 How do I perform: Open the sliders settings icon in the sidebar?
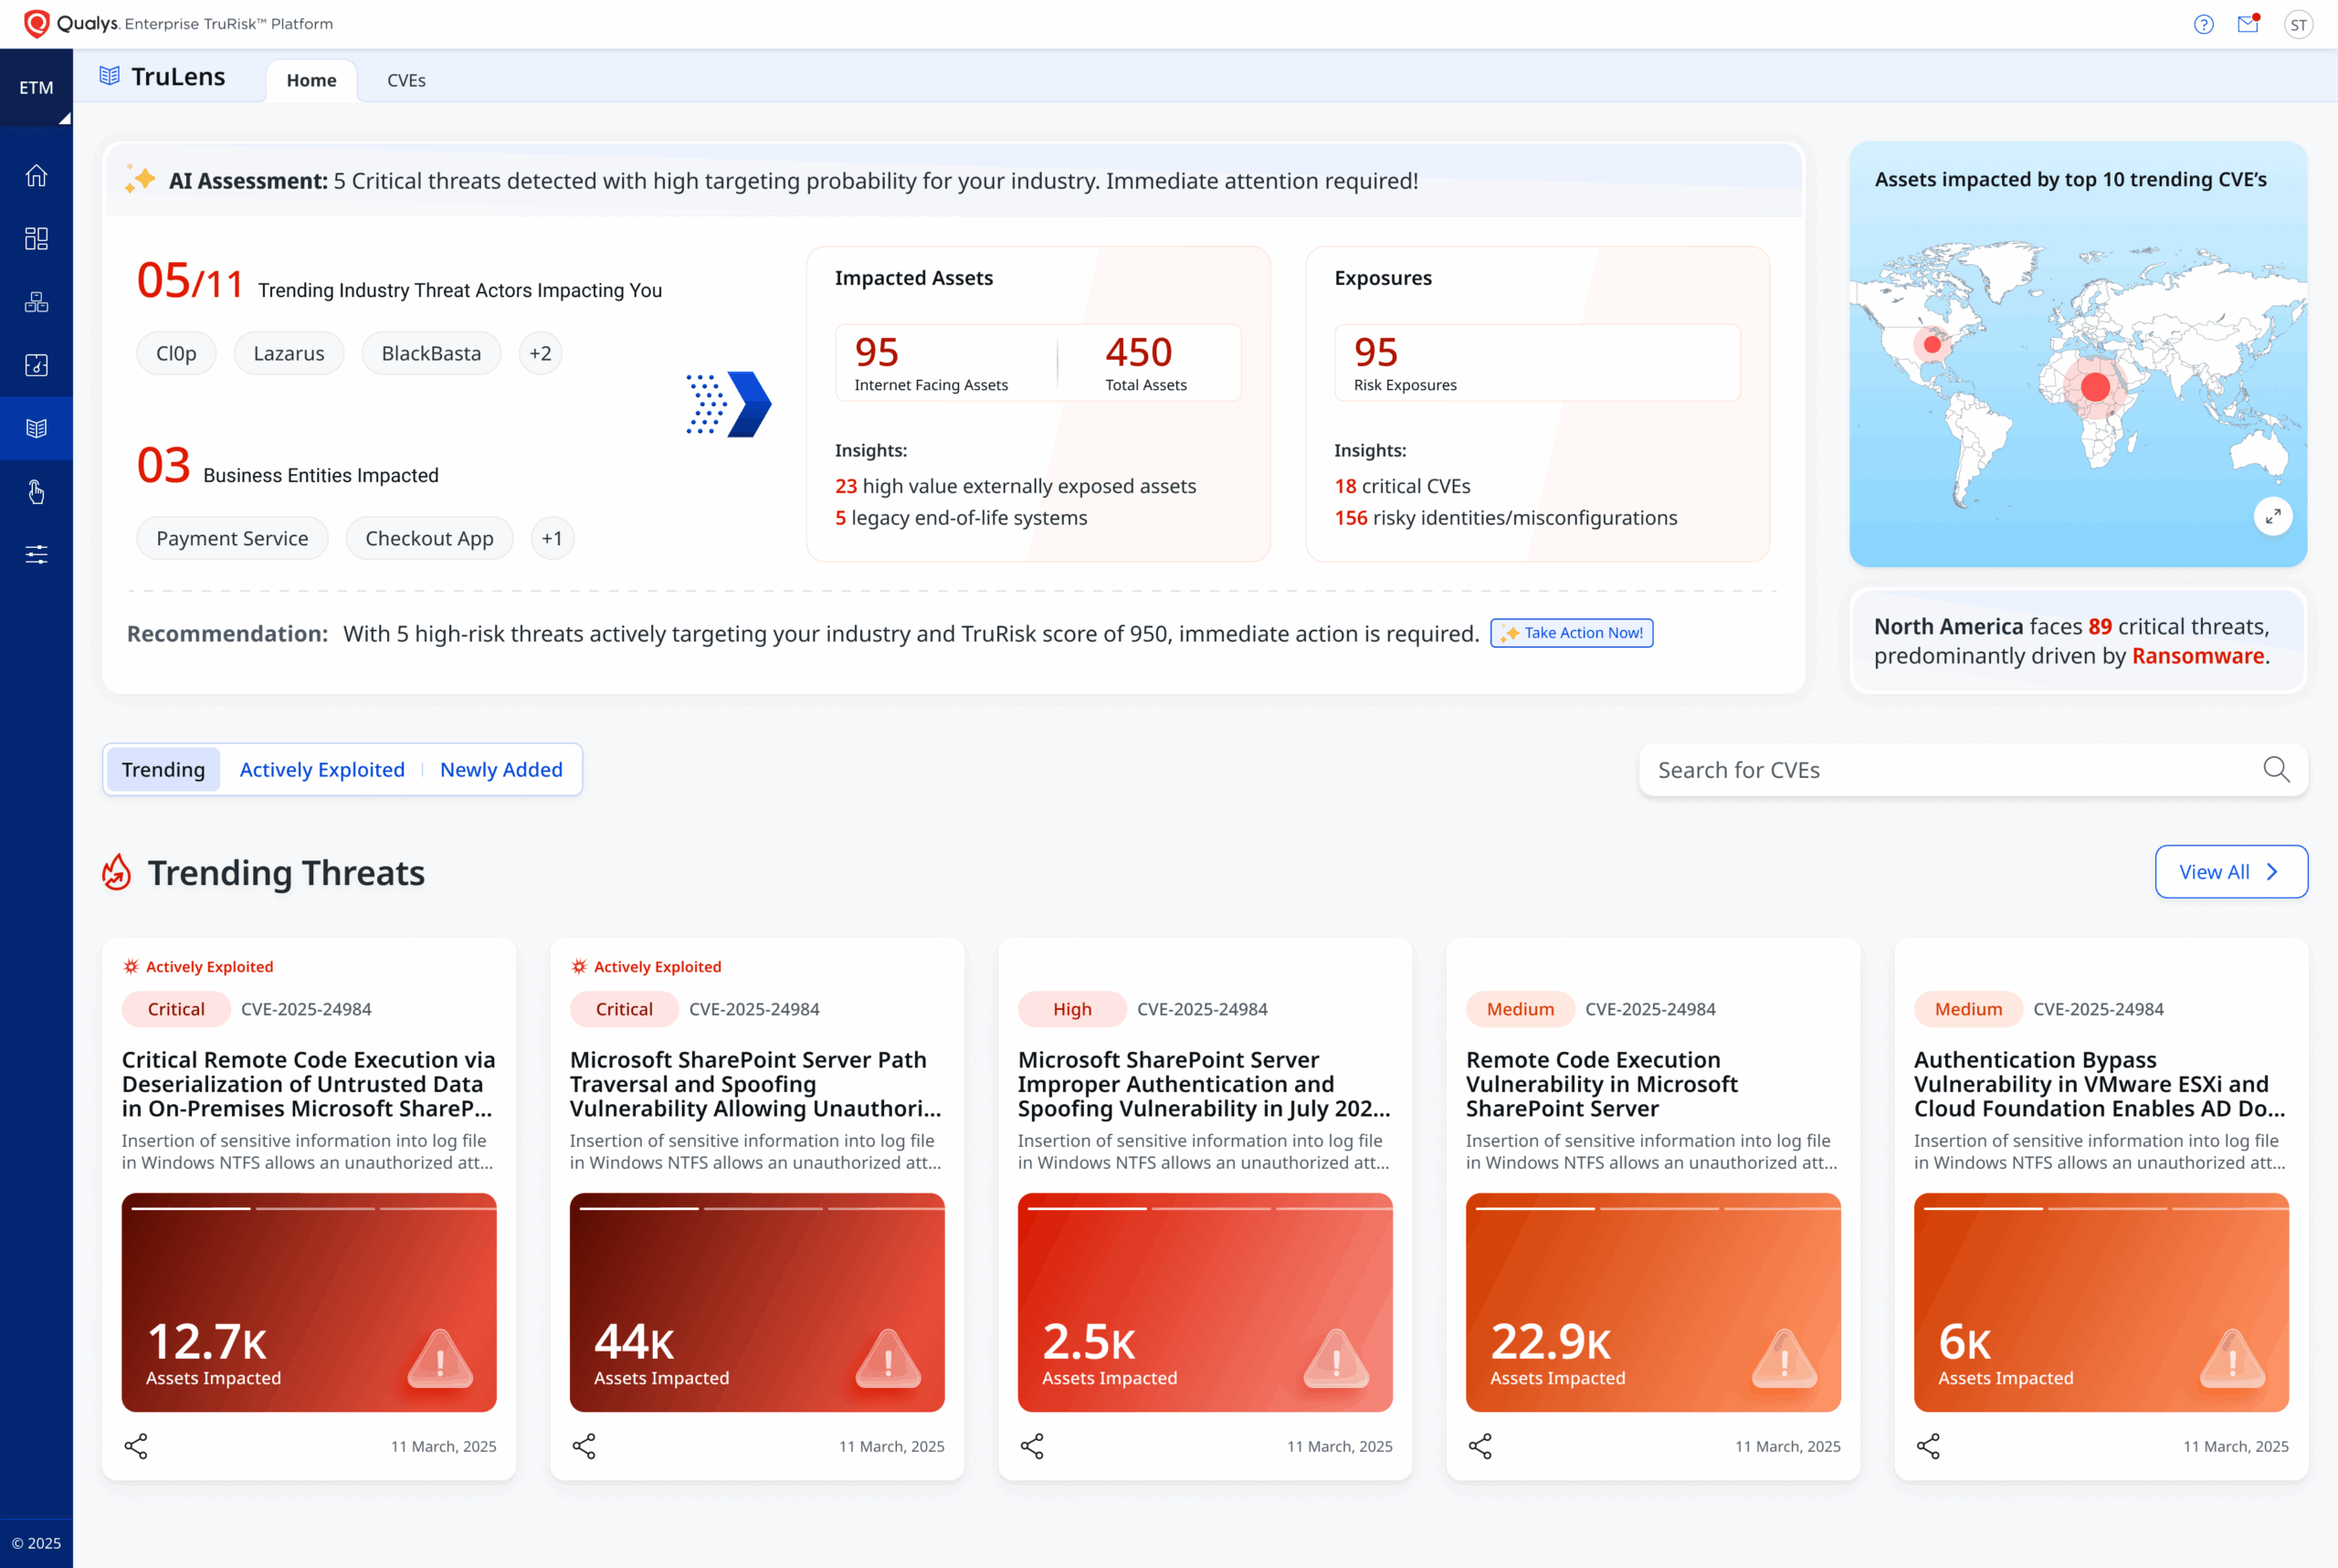(x=36, y=554)
